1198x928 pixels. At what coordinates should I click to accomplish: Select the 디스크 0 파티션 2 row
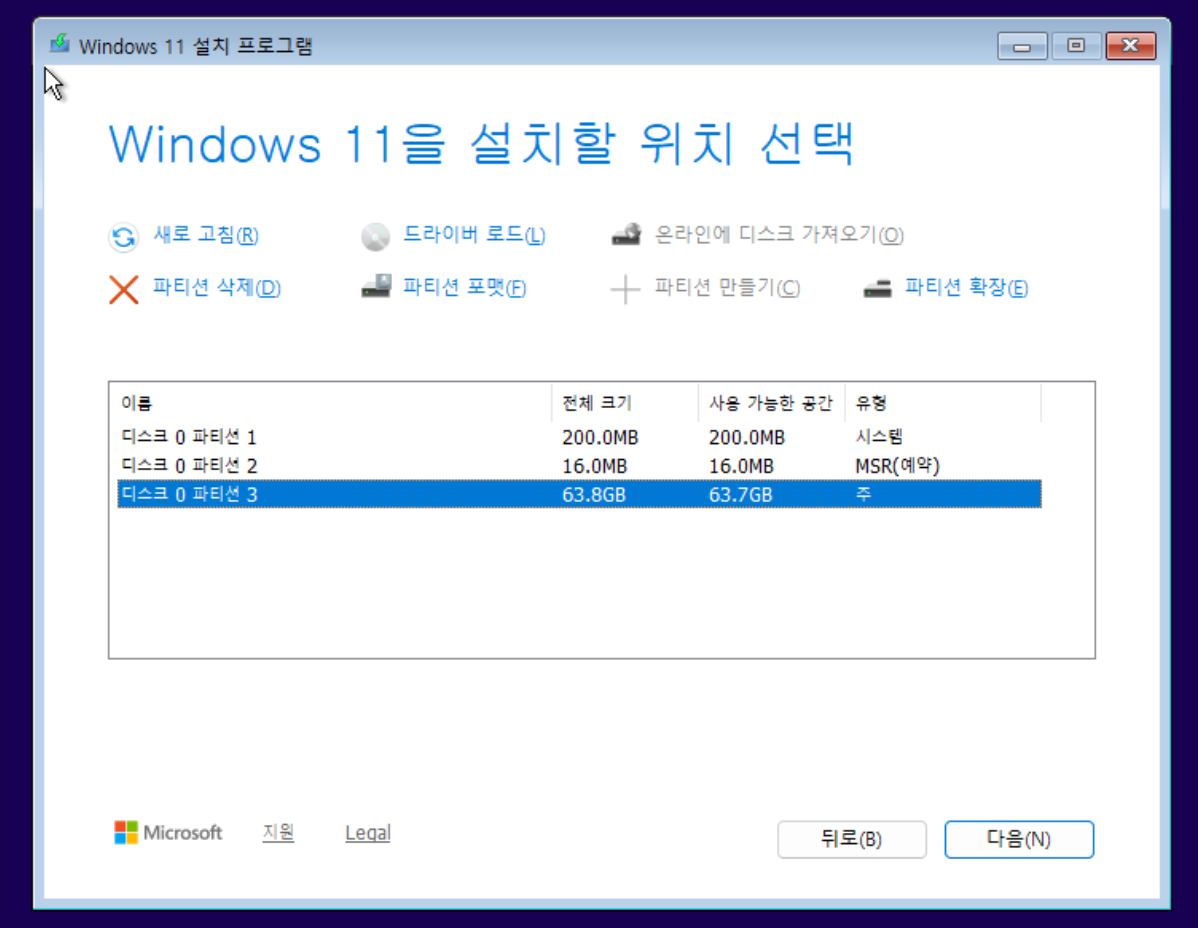[579, 466]
